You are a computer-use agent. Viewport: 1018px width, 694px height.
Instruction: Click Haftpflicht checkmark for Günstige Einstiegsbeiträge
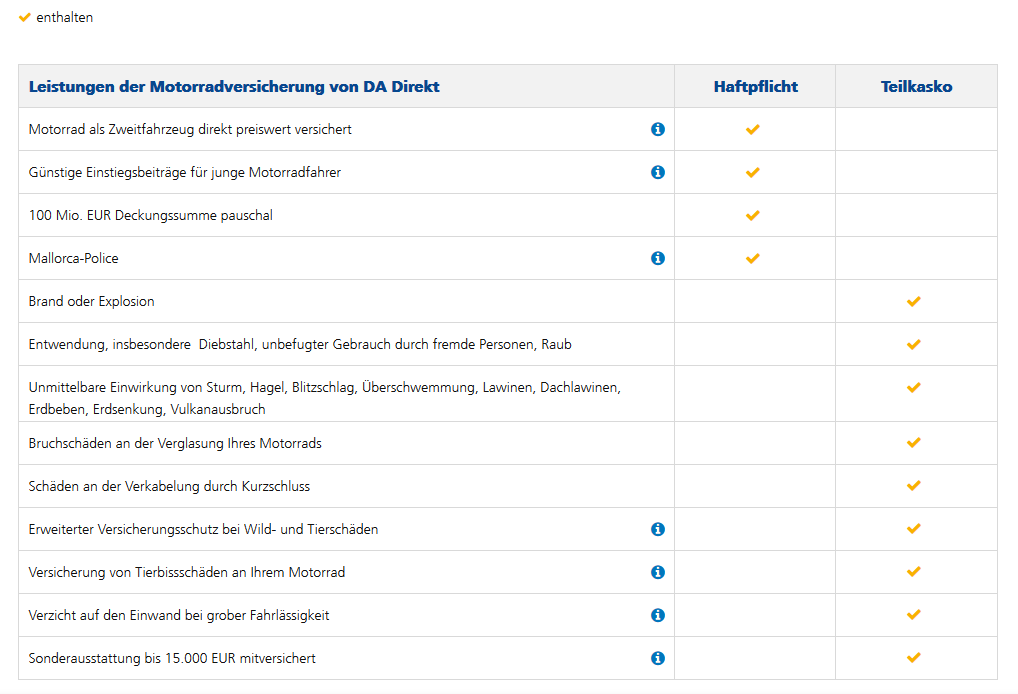click(752, 172)
